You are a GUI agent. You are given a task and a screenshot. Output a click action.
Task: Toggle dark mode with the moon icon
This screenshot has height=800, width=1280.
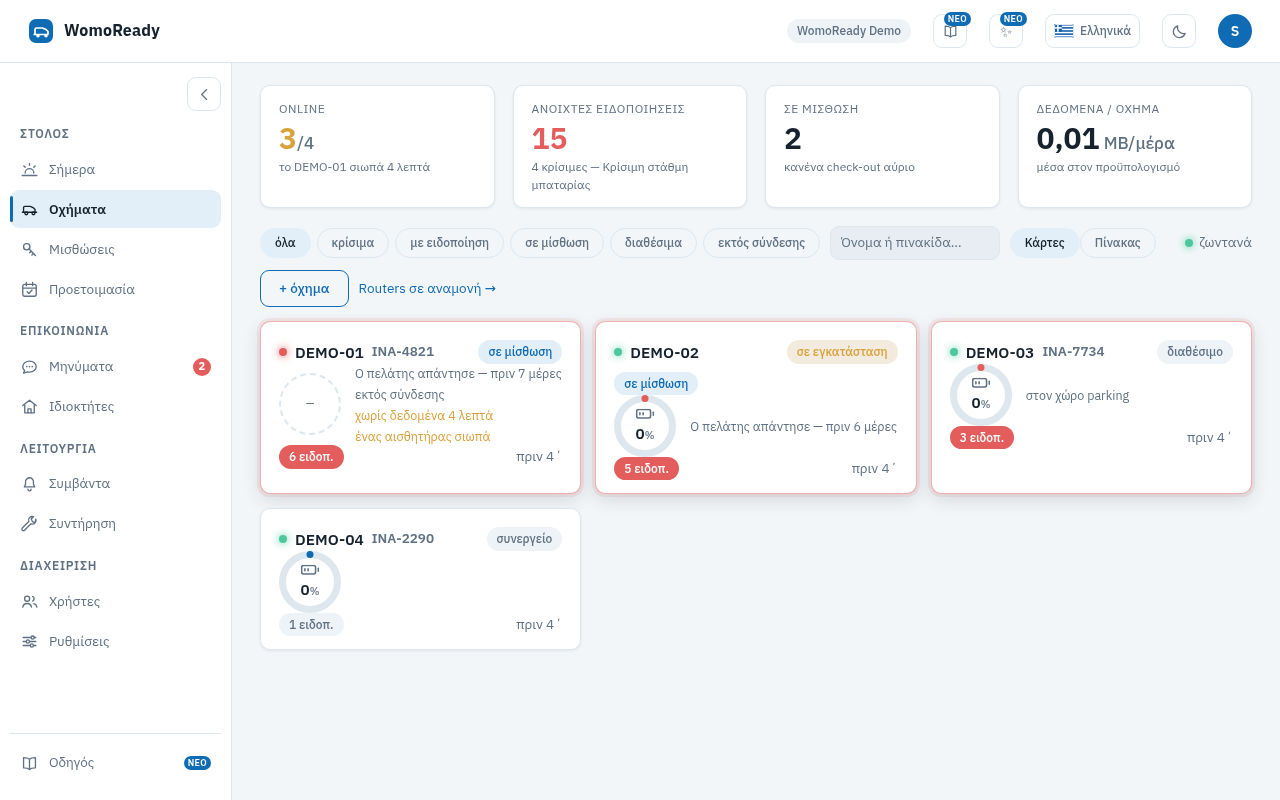coord(1179,31)
